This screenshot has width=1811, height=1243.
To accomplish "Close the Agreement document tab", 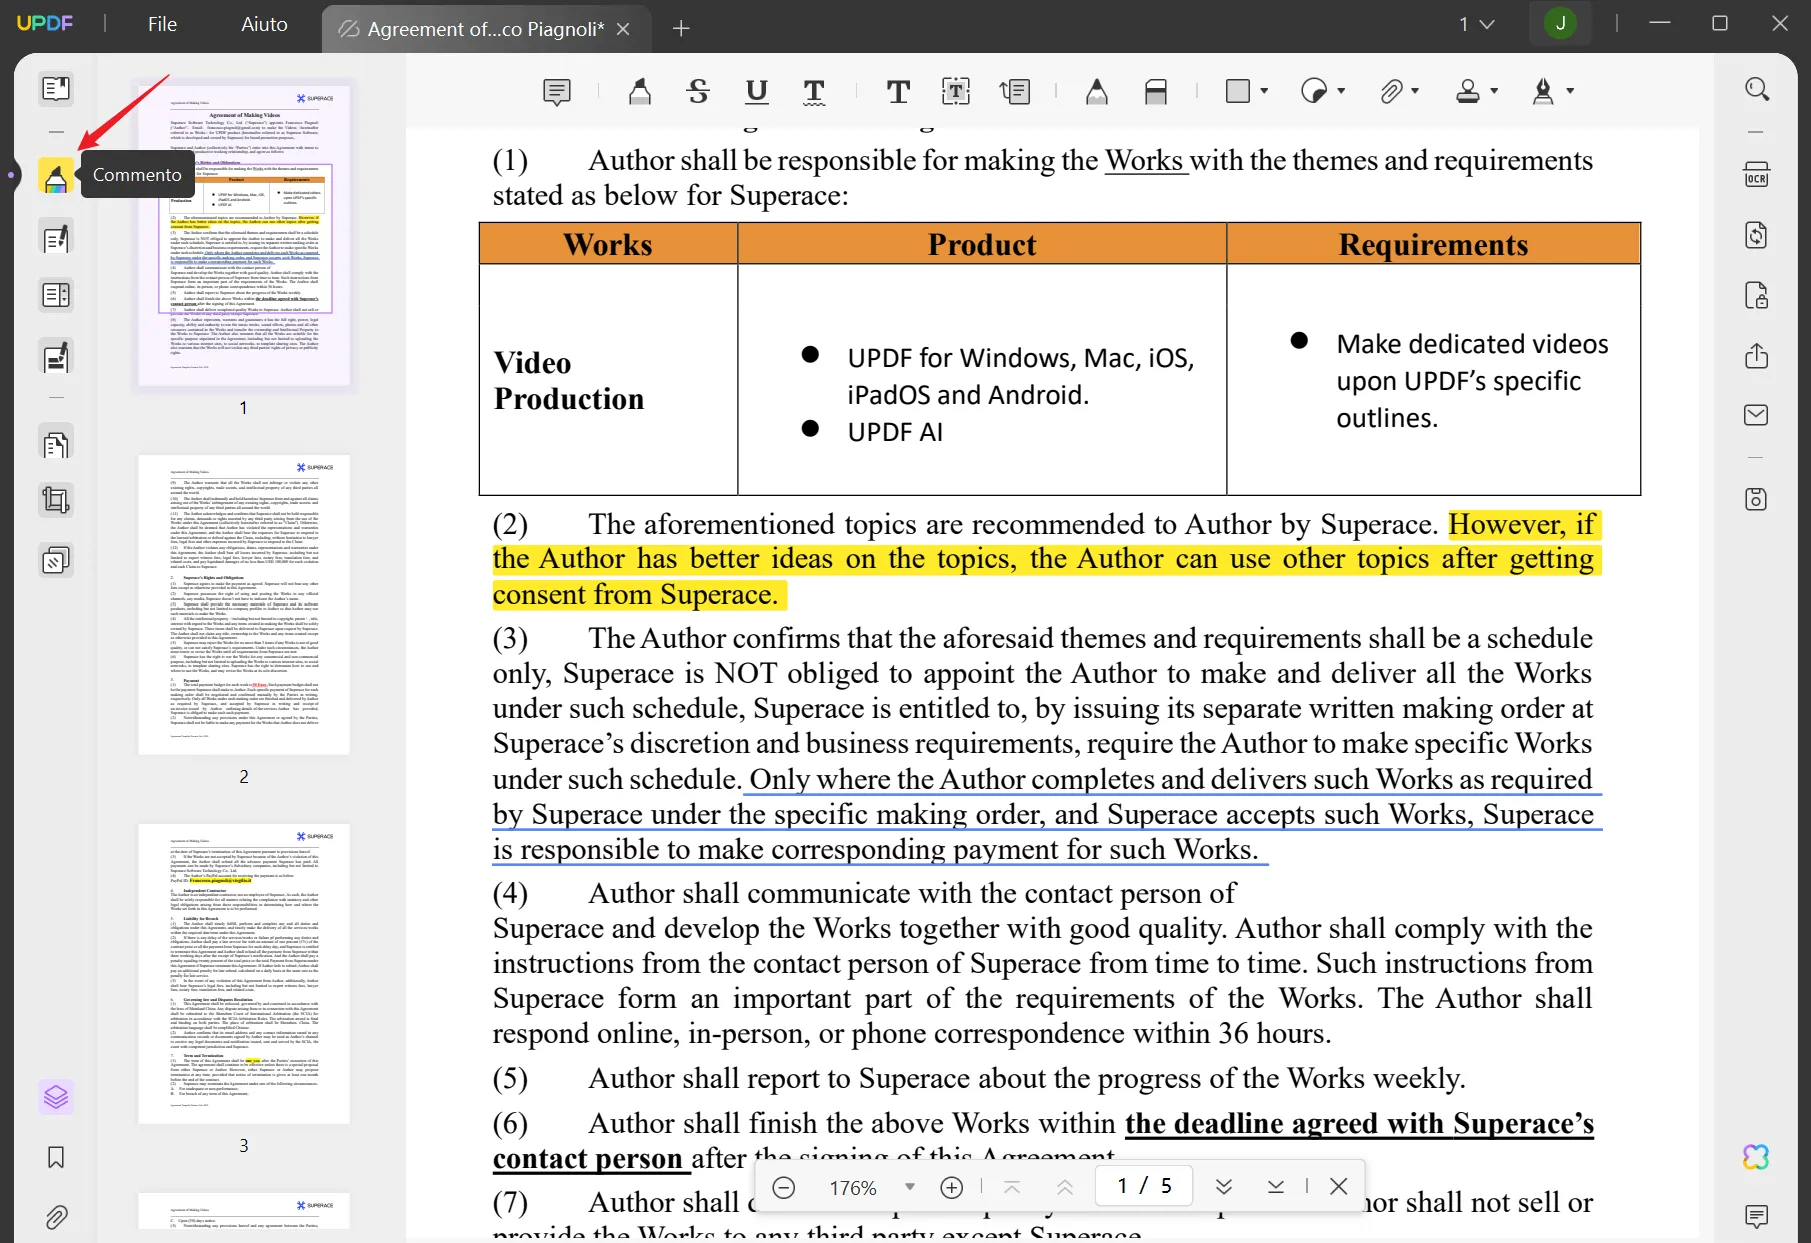I will coord(623,29).
